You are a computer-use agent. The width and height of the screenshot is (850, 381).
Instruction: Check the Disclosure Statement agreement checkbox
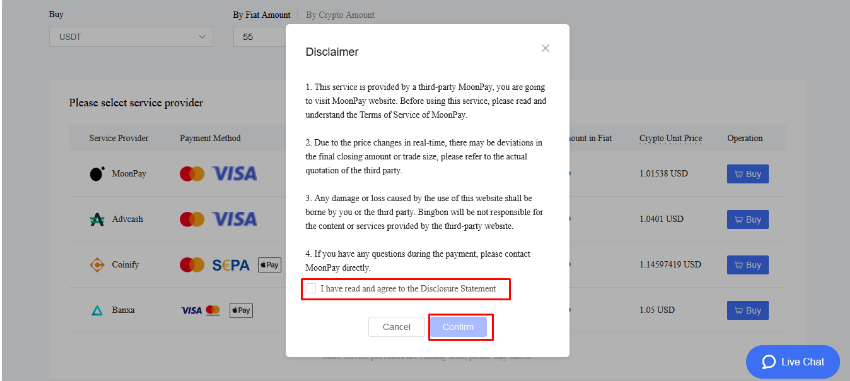point(311,289)
